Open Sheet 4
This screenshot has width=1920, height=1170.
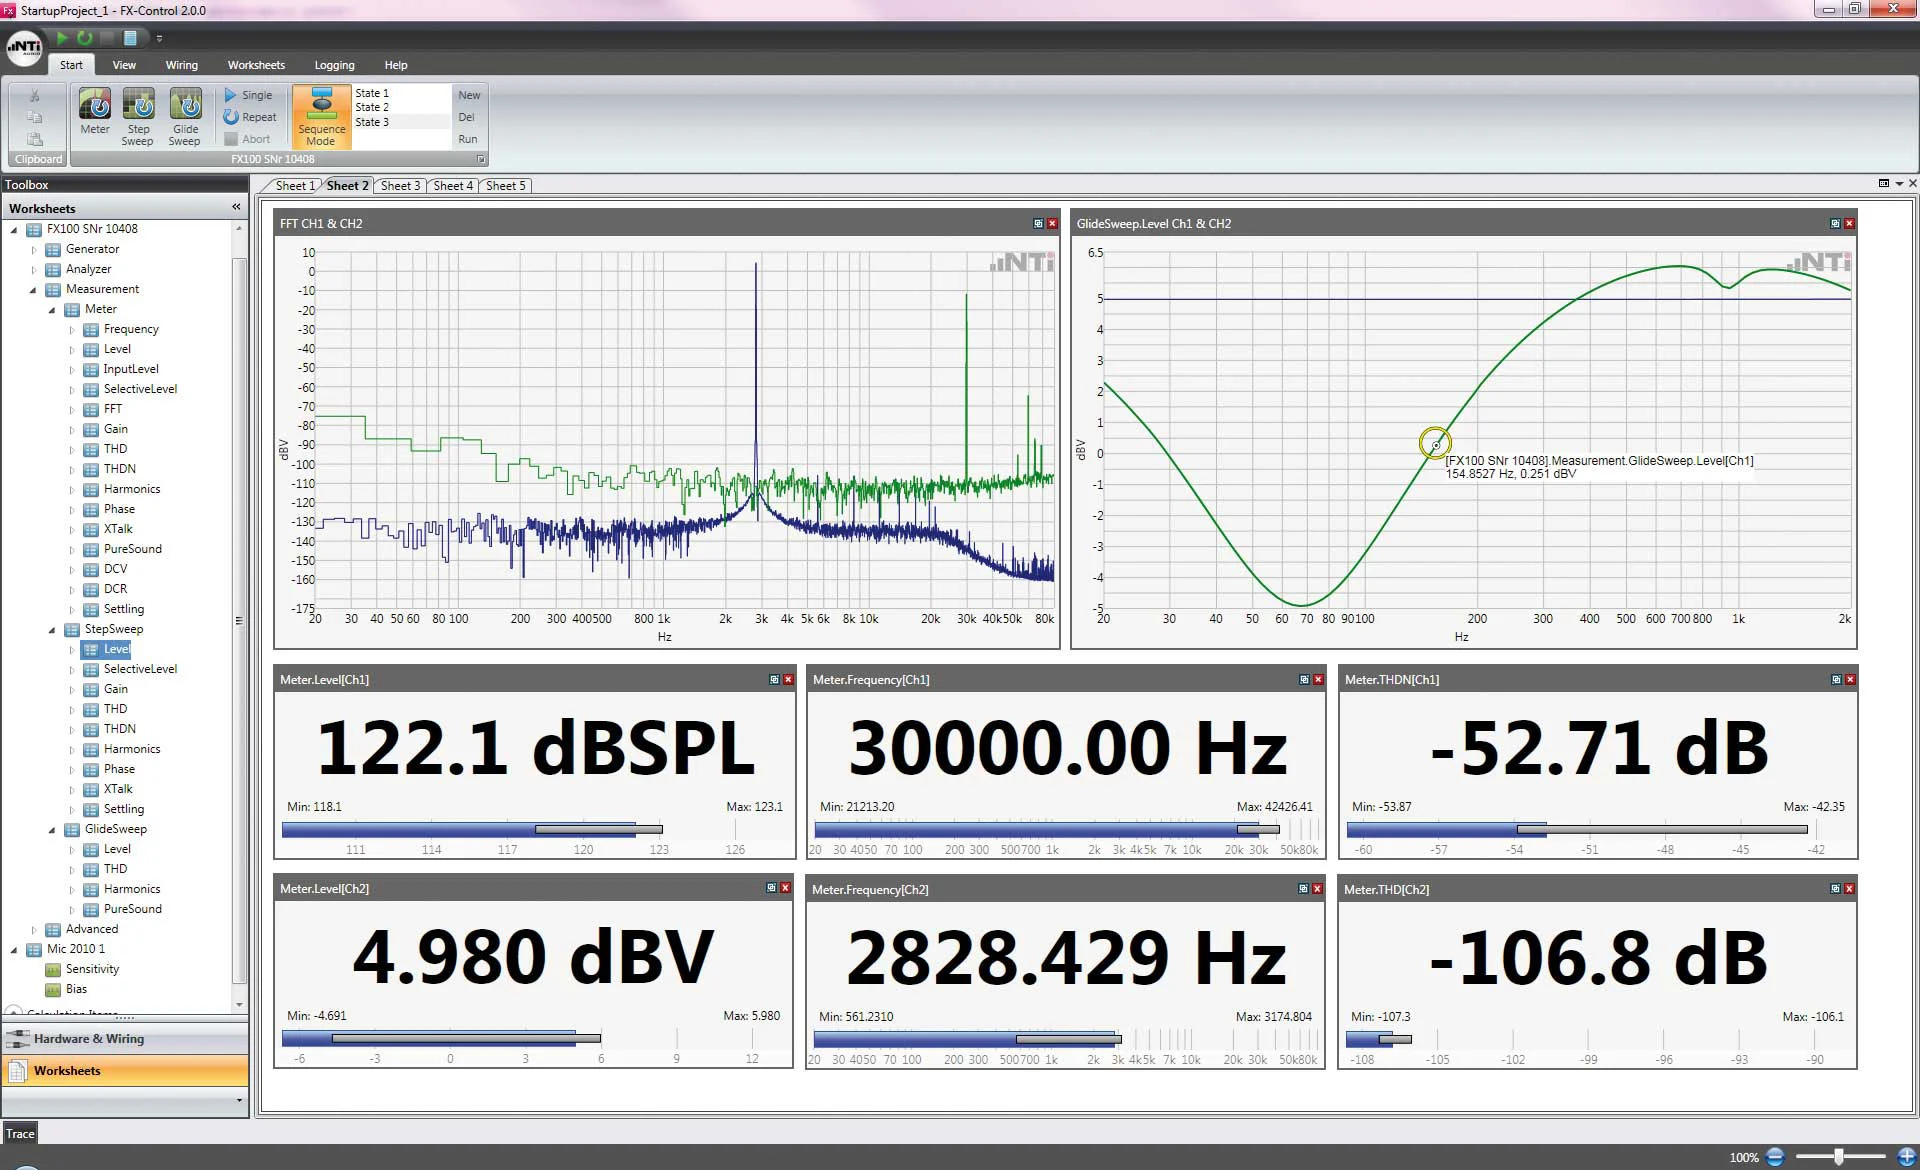(452, 185)
